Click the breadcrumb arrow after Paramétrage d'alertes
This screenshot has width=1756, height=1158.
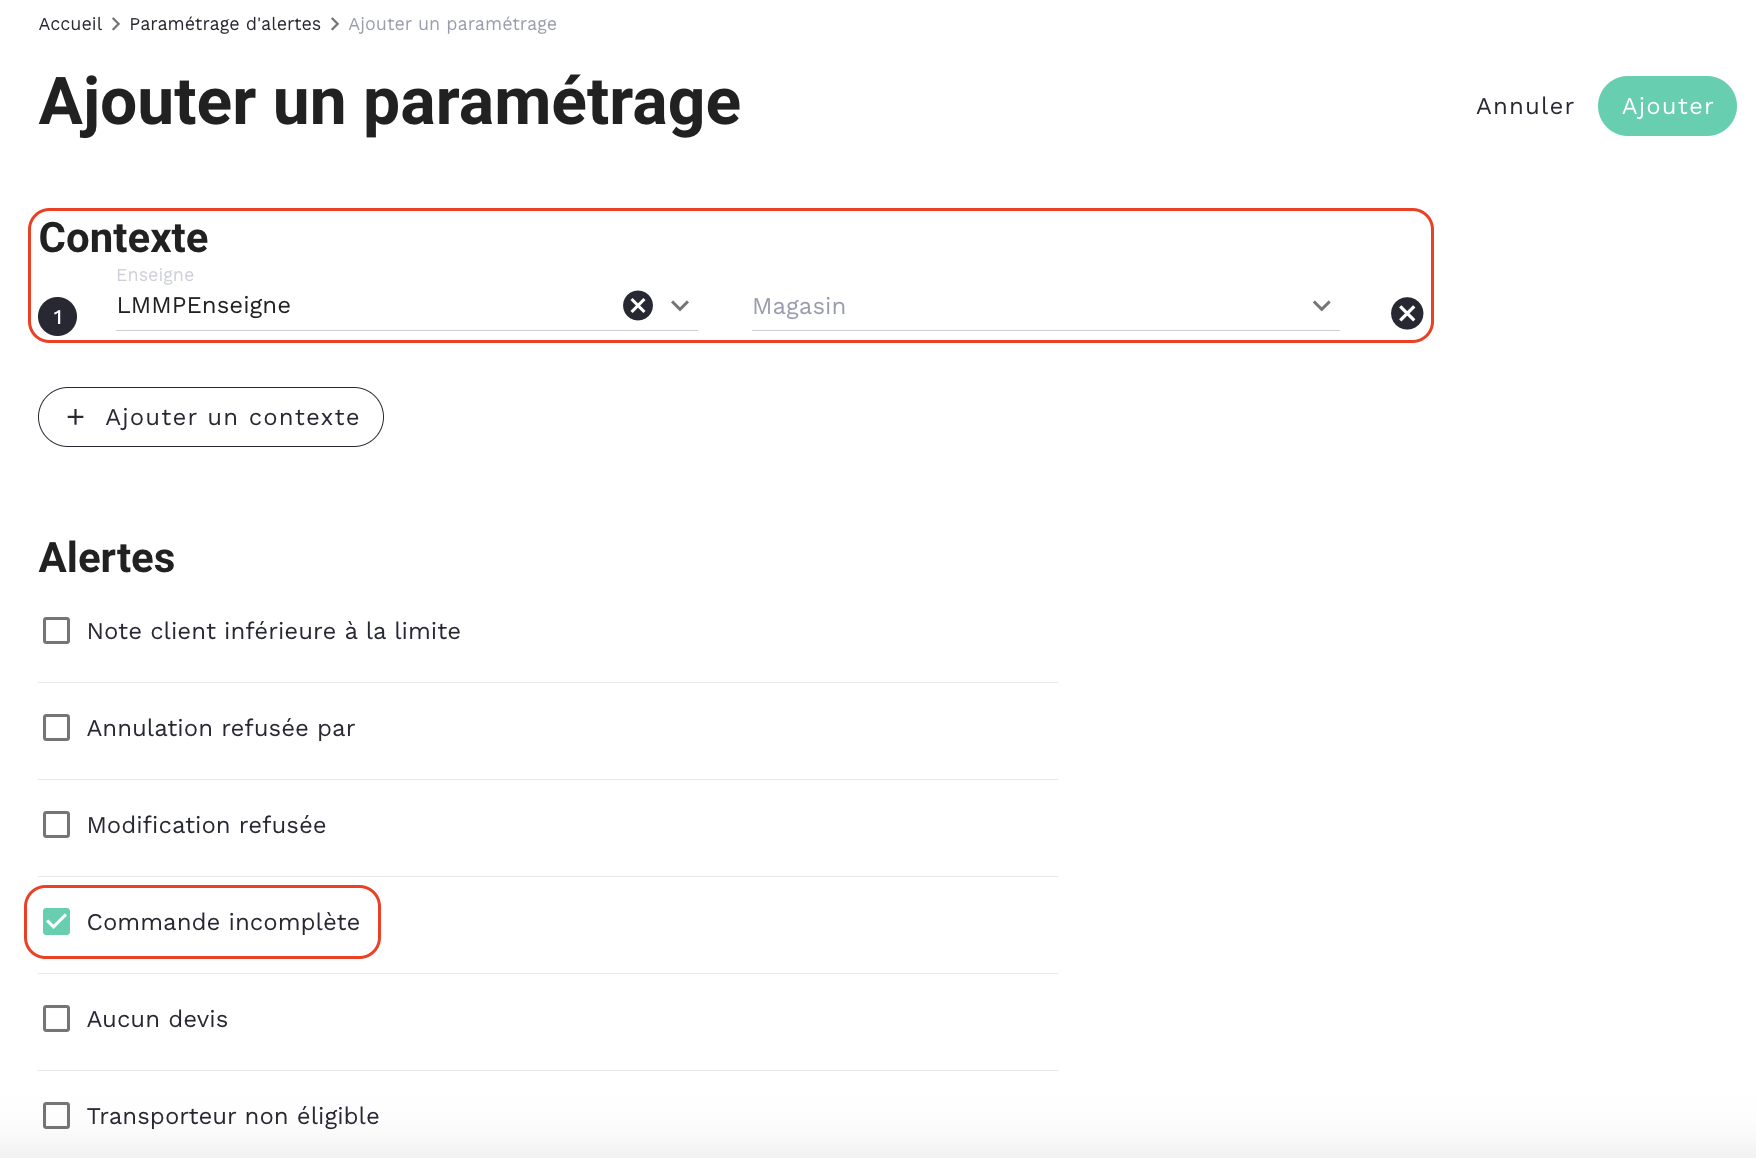coord(335,24)
